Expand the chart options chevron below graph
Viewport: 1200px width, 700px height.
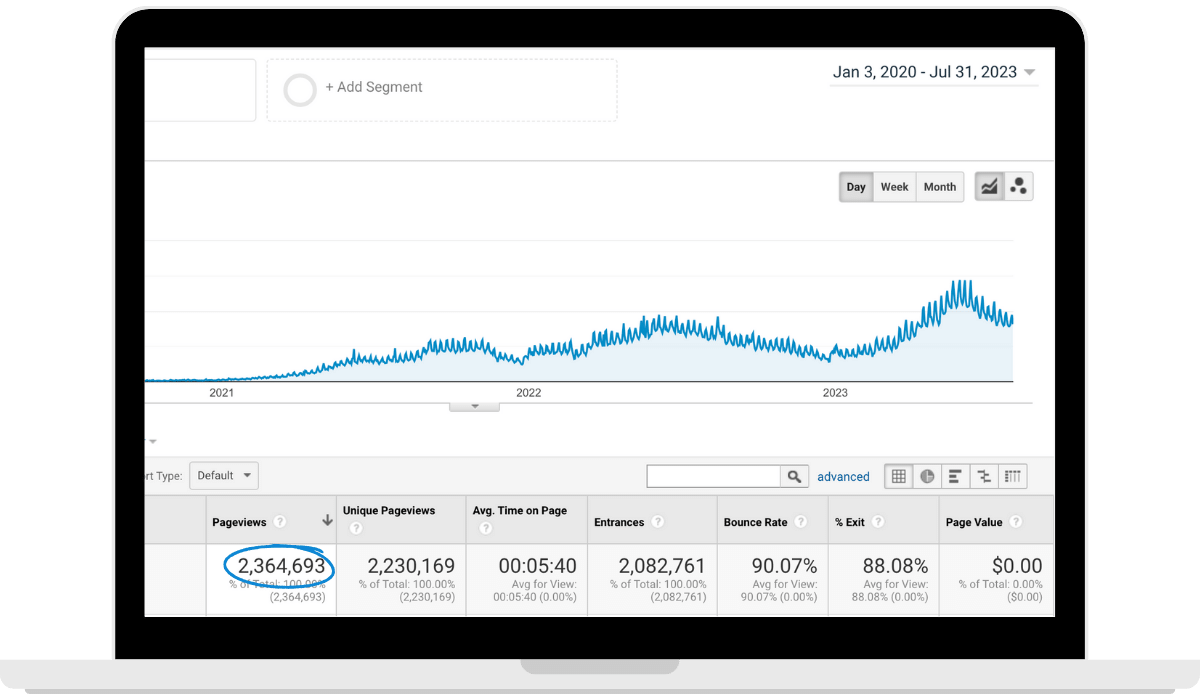pos(473,404)
